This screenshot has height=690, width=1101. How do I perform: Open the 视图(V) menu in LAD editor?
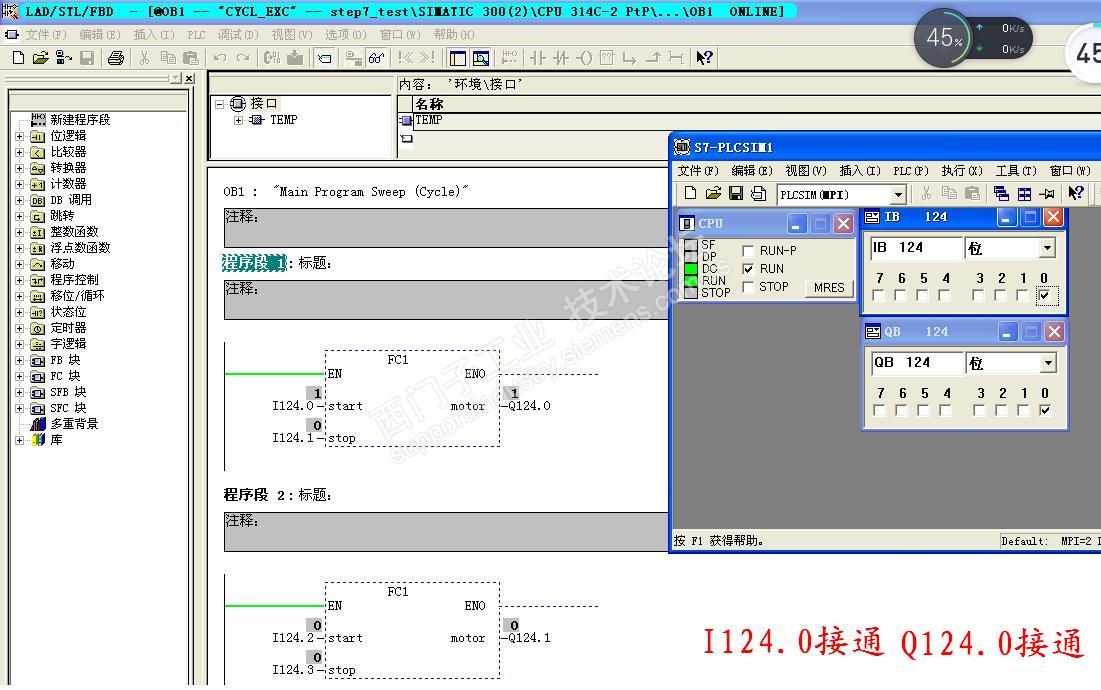tap(291, 34)
